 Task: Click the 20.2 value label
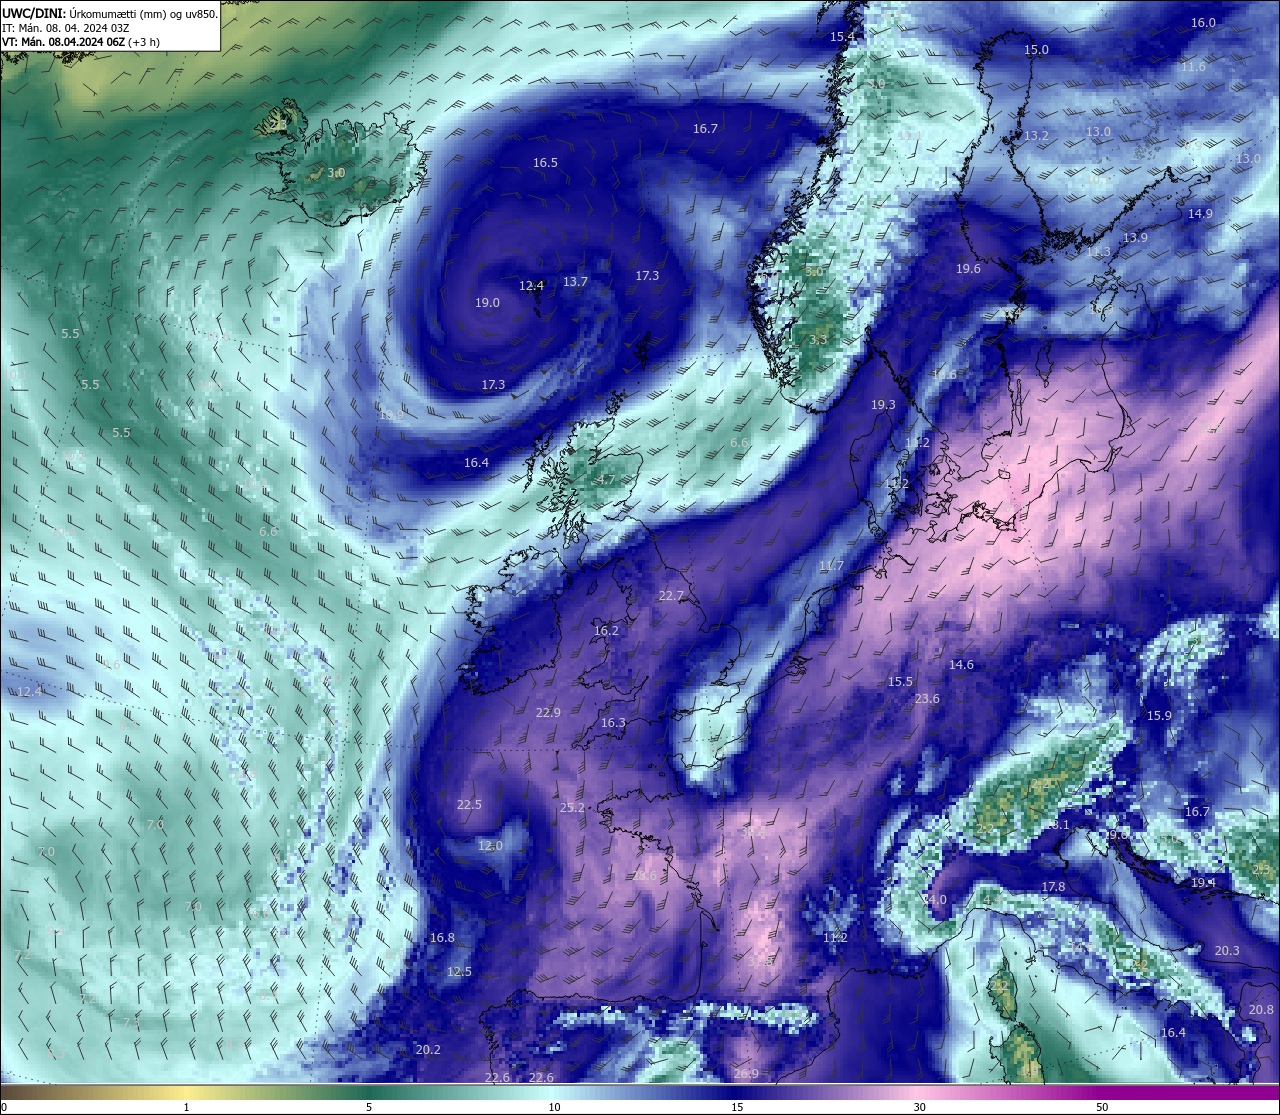428,1050
